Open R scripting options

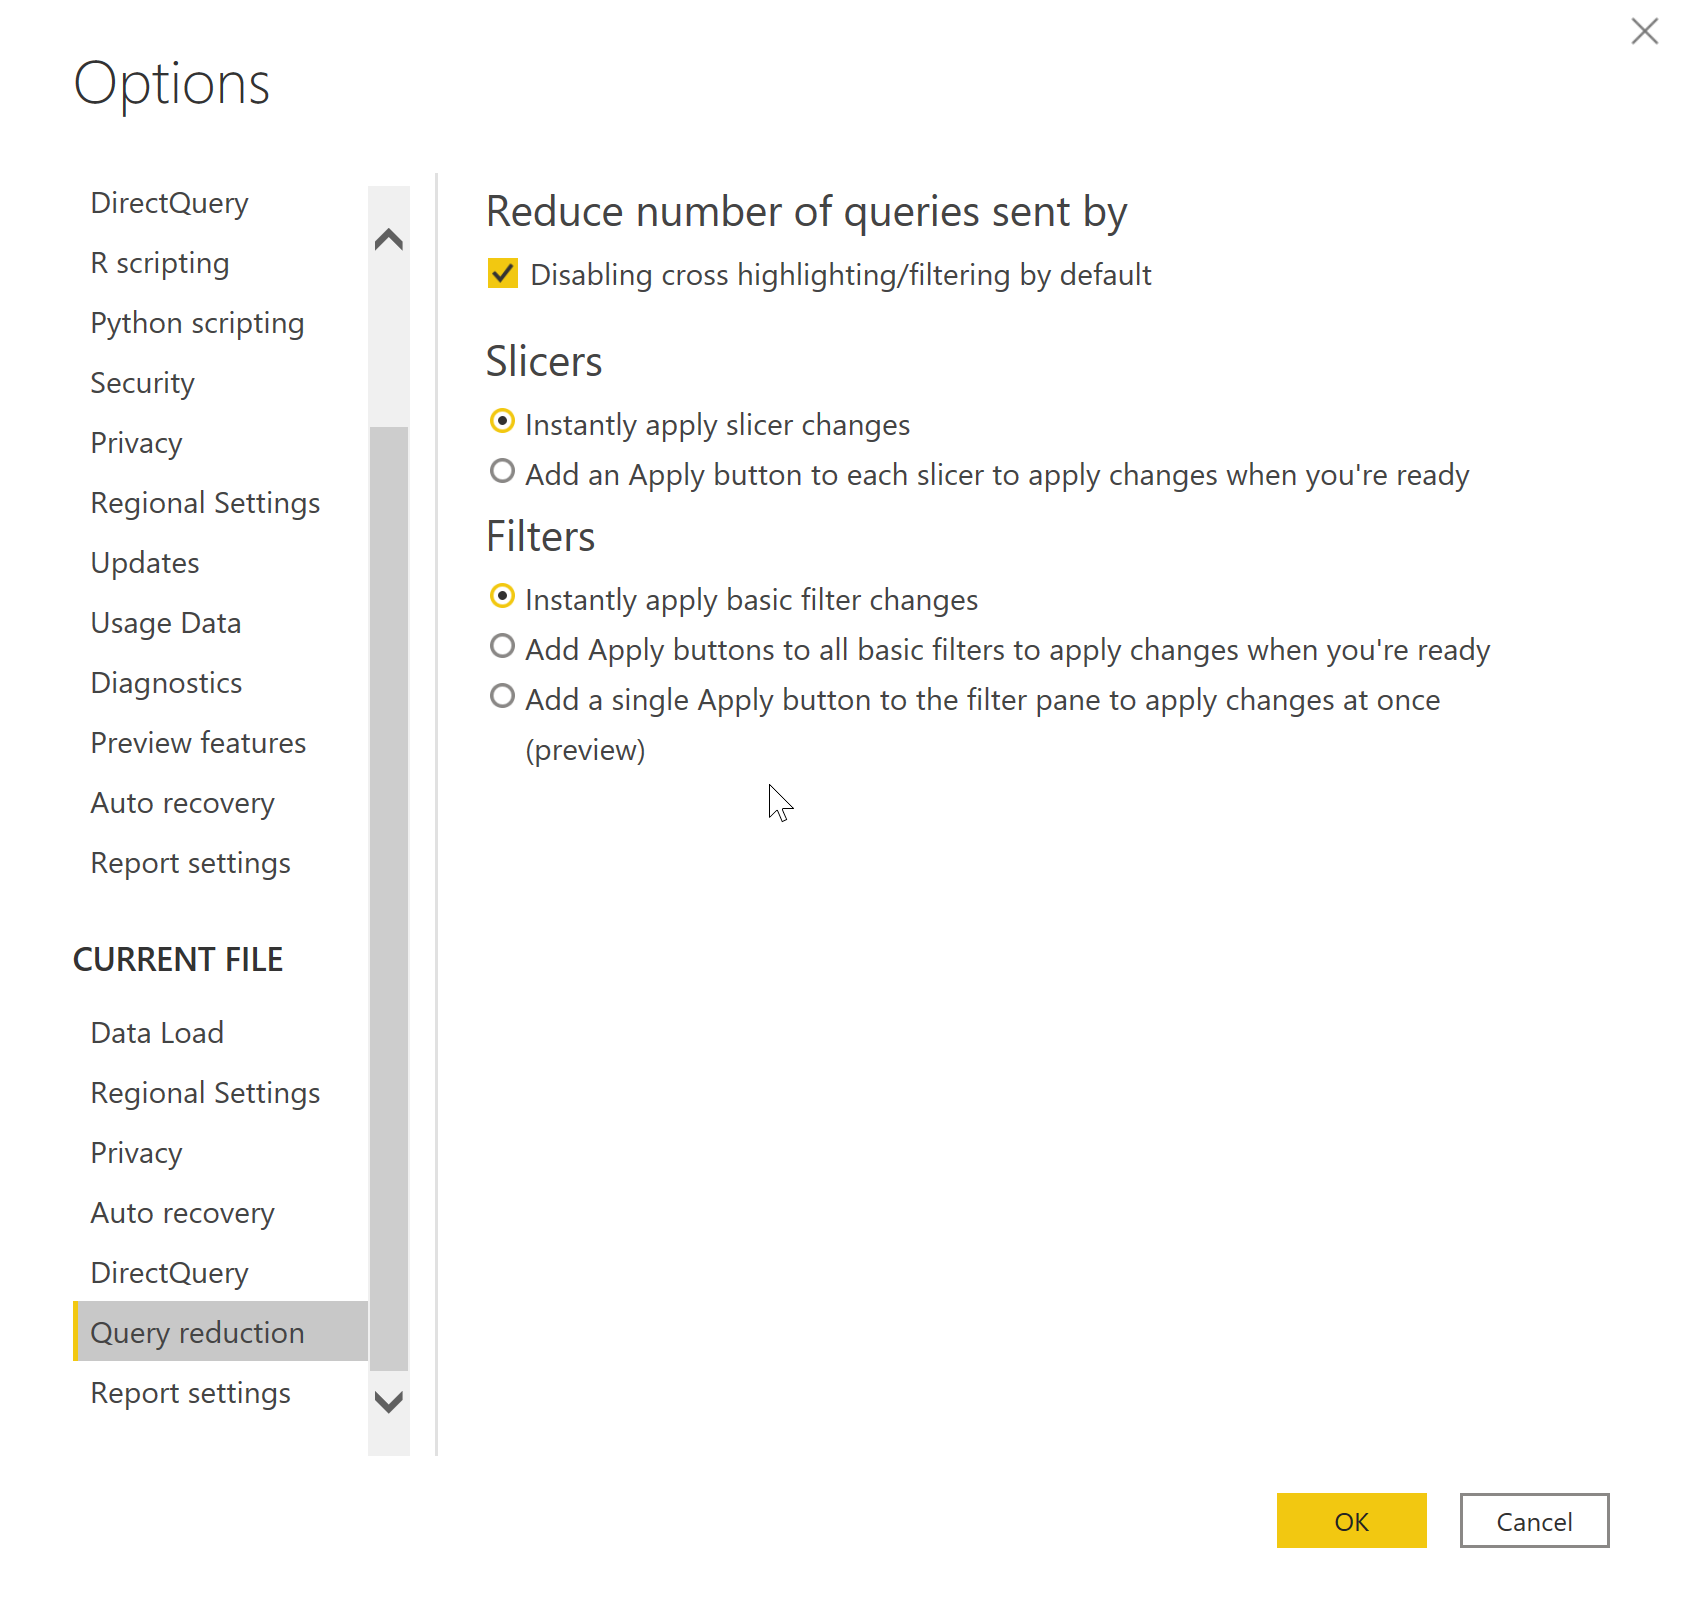tap(160, 263)
